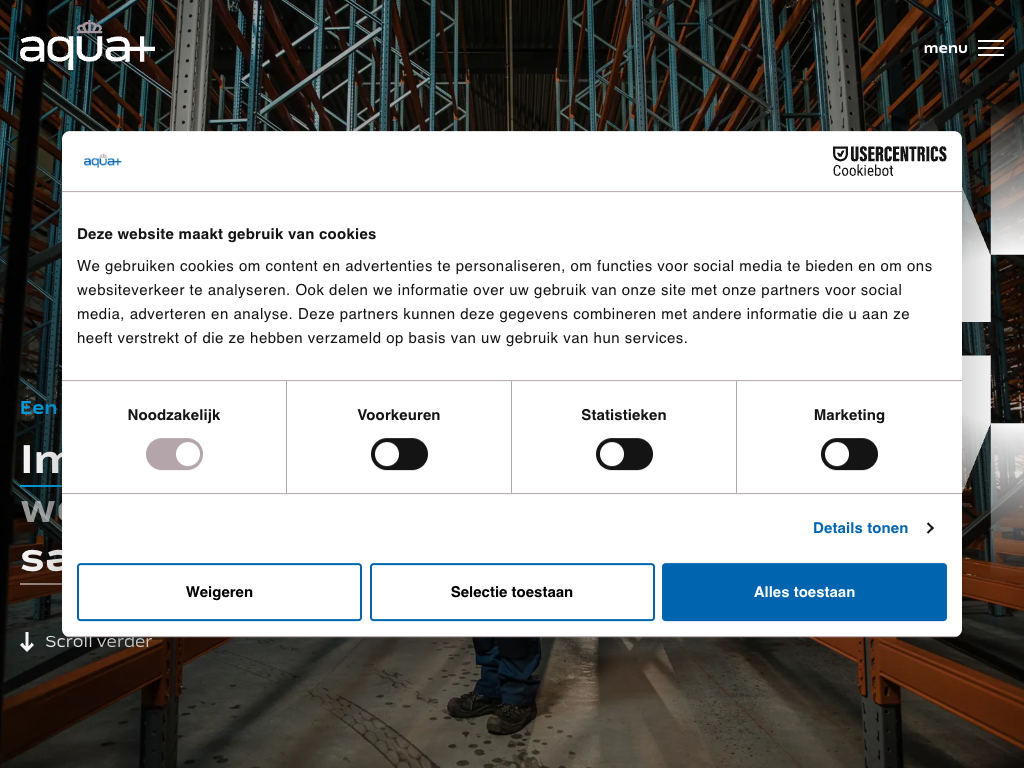
Task: Enable the Statistieken cookies switch
Action: click(x=624, y=455)
